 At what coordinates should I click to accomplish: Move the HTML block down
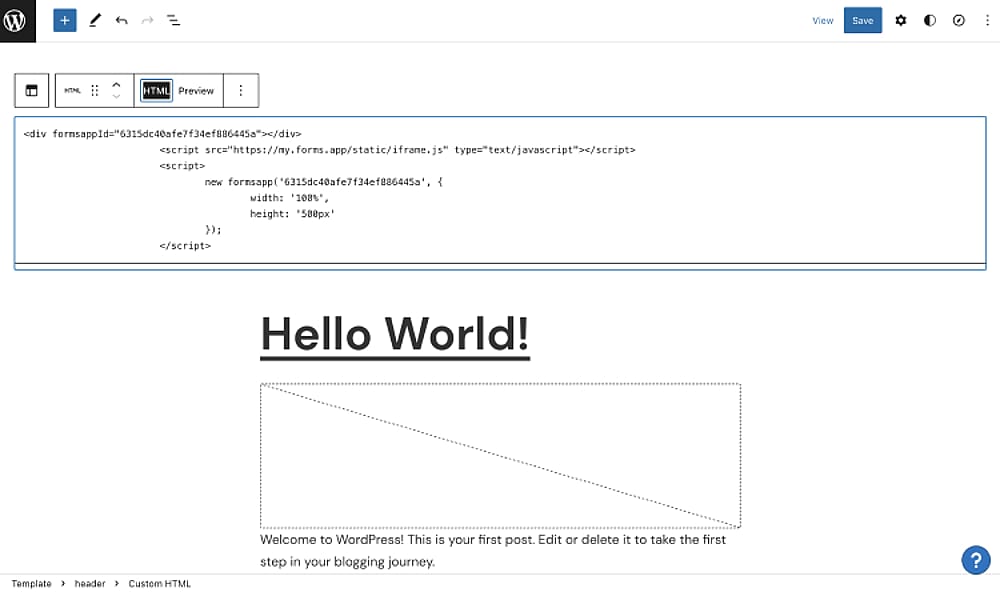pos(116,97)
